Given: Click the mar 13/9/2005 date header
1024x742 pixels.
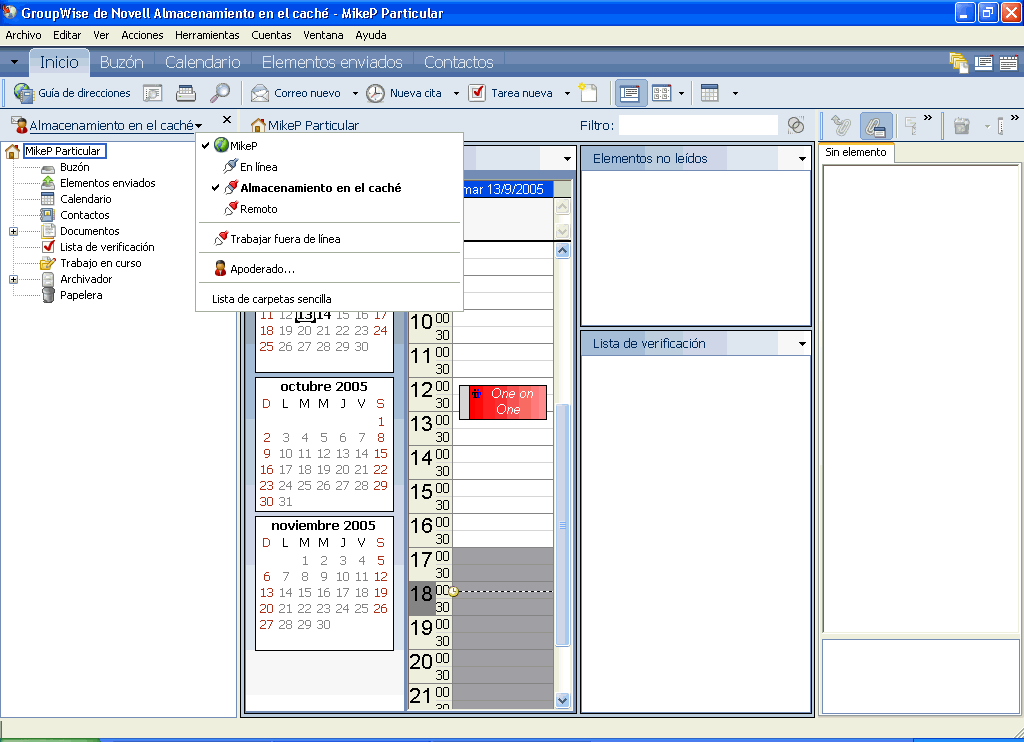Looking at the screenshot, I should 508,189.
